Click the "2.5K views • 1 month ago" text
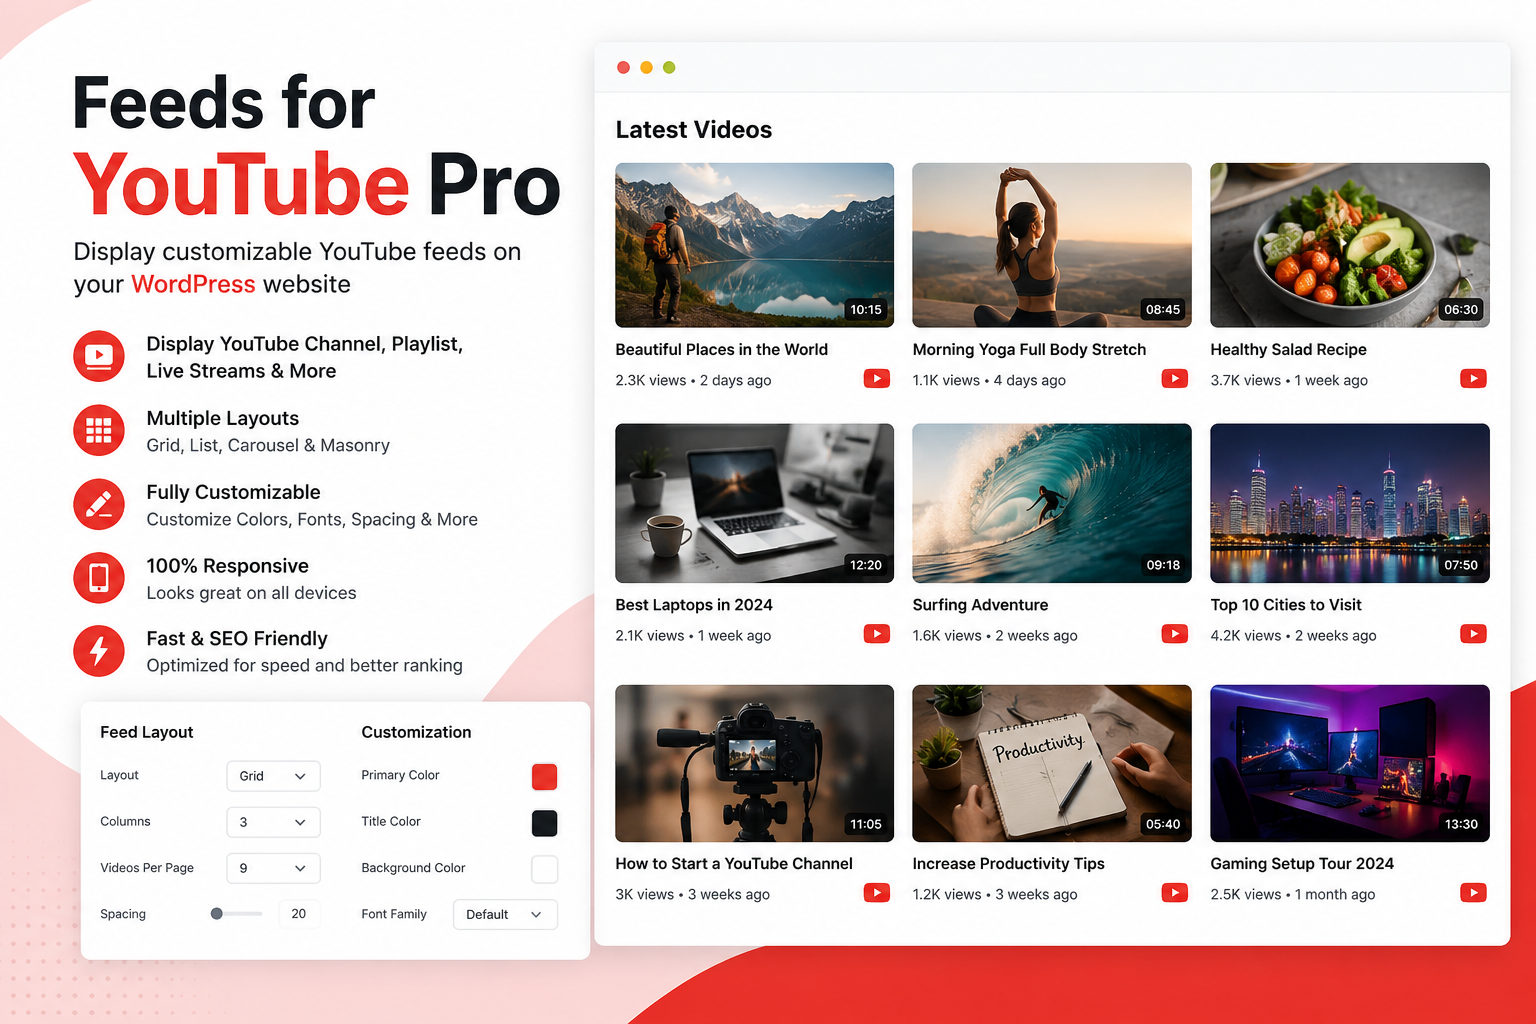The height and width of the screenshot is (1024, 1536). (x=1292, y=894)
